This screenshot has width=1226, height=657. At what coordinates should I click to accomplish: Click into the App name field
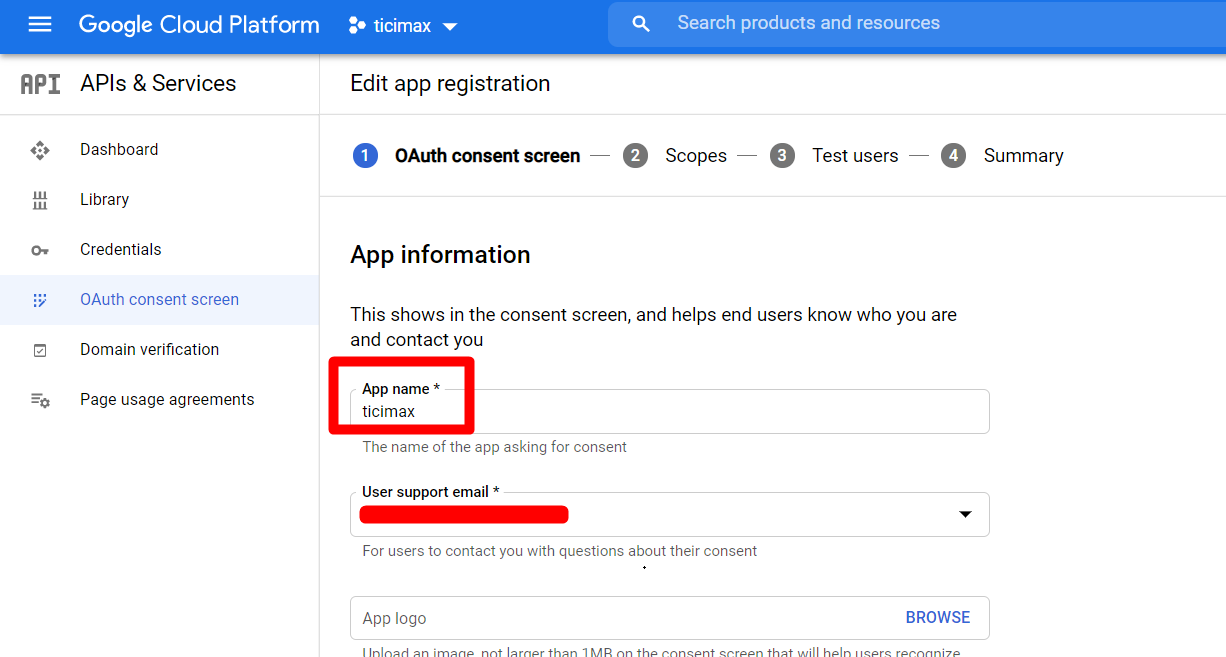point(669,411)
